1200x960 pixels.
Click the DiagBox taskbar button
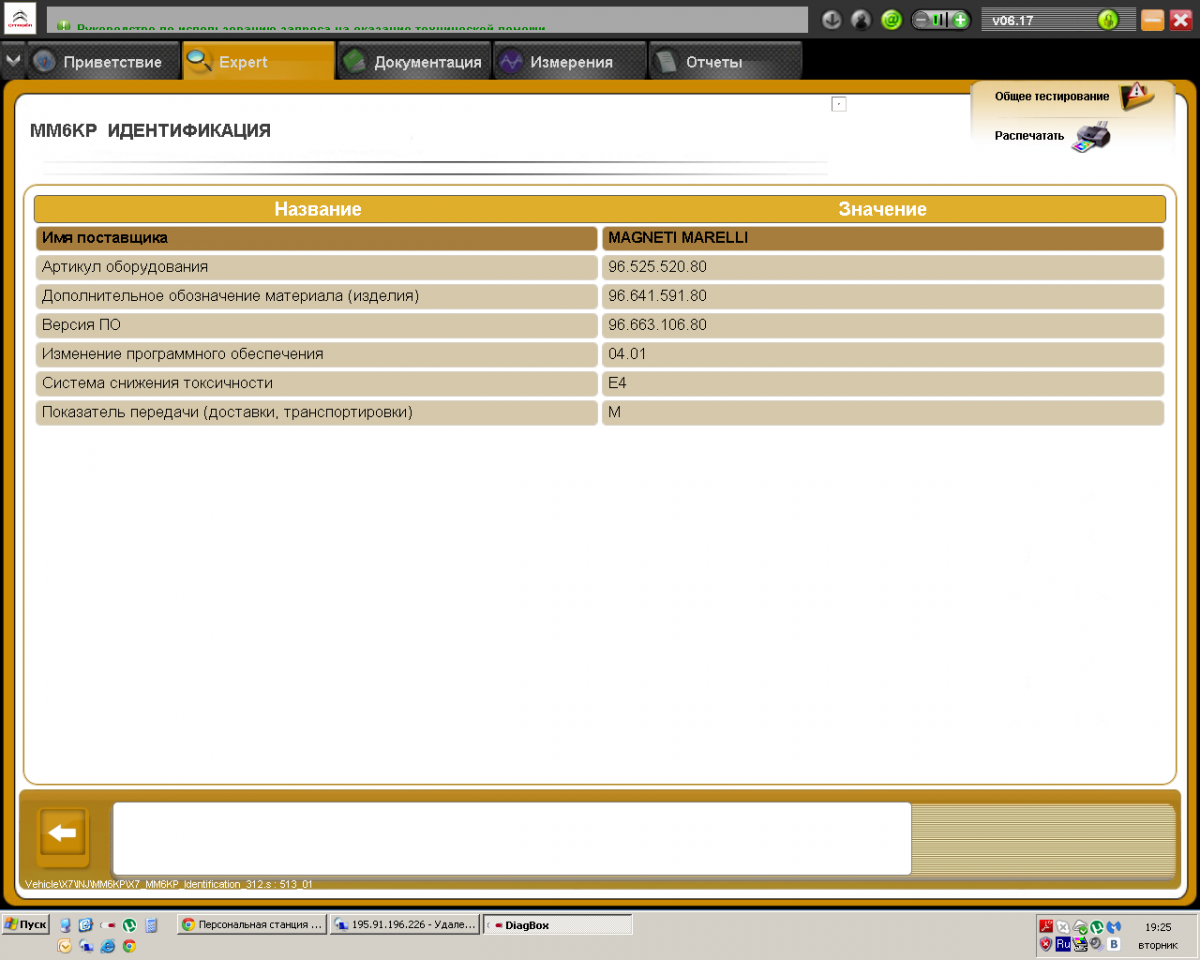tap(558, 925)
